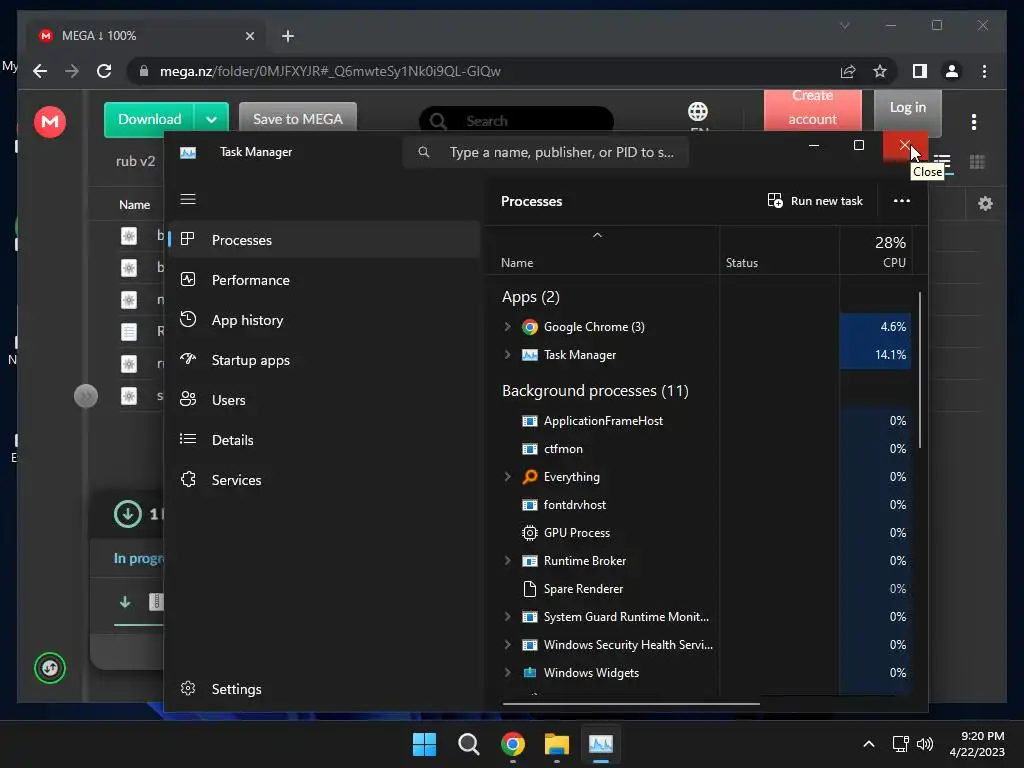Click Create account on MEGA
Image resolution: width=1024 pixels, height=768 pixels.
(x=812, y=108)
